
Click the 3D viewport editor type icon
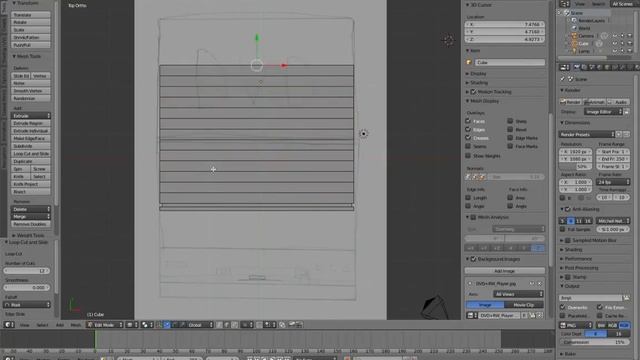click(8, 325)
